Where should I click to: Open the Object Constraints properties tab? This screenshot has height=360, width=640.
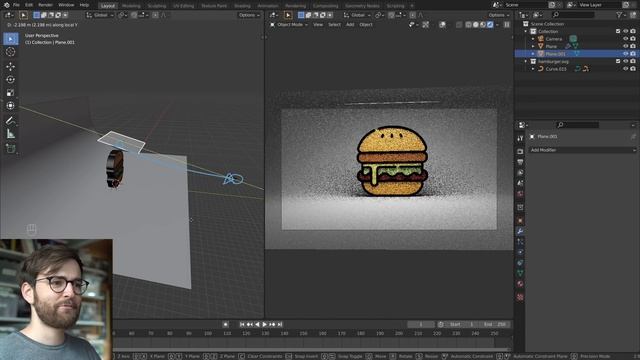(x=520, y=263)
